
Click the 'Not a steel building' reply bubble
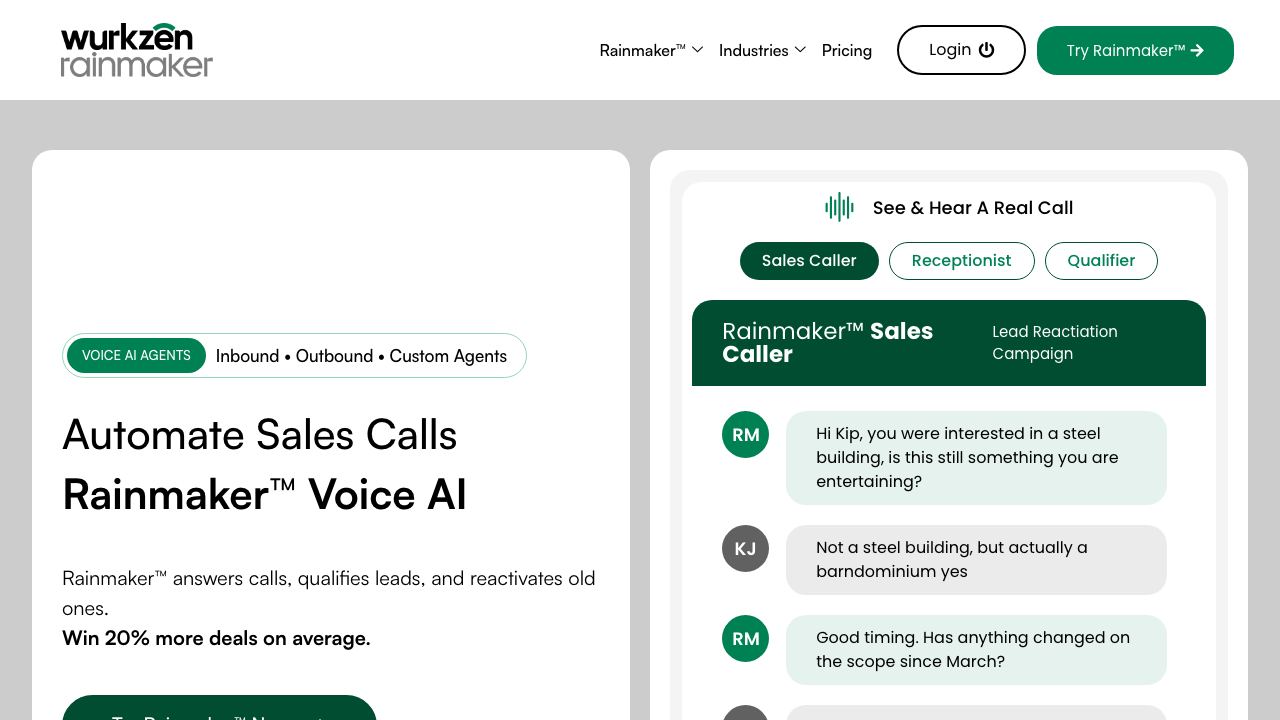(976, 560)
